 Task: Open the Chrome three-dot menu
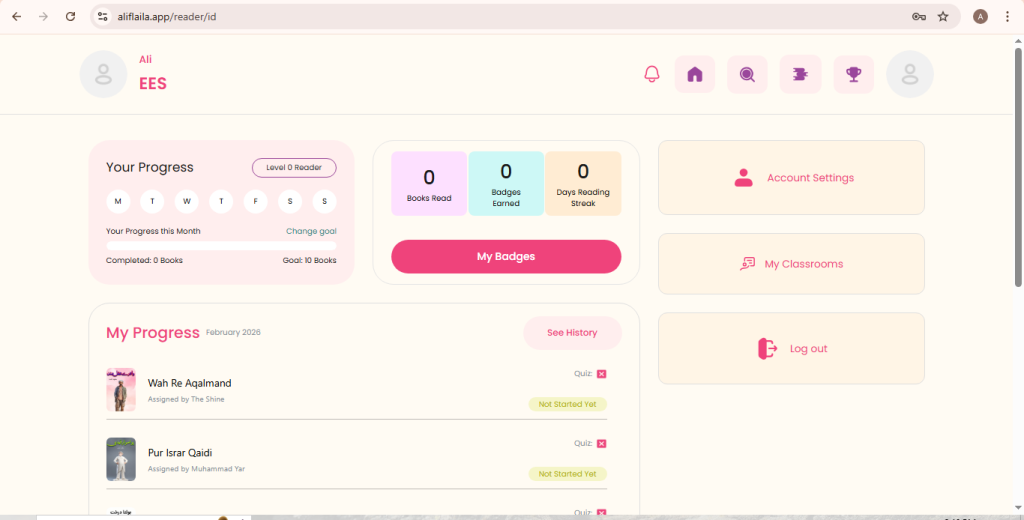(x=1007, y=16)
